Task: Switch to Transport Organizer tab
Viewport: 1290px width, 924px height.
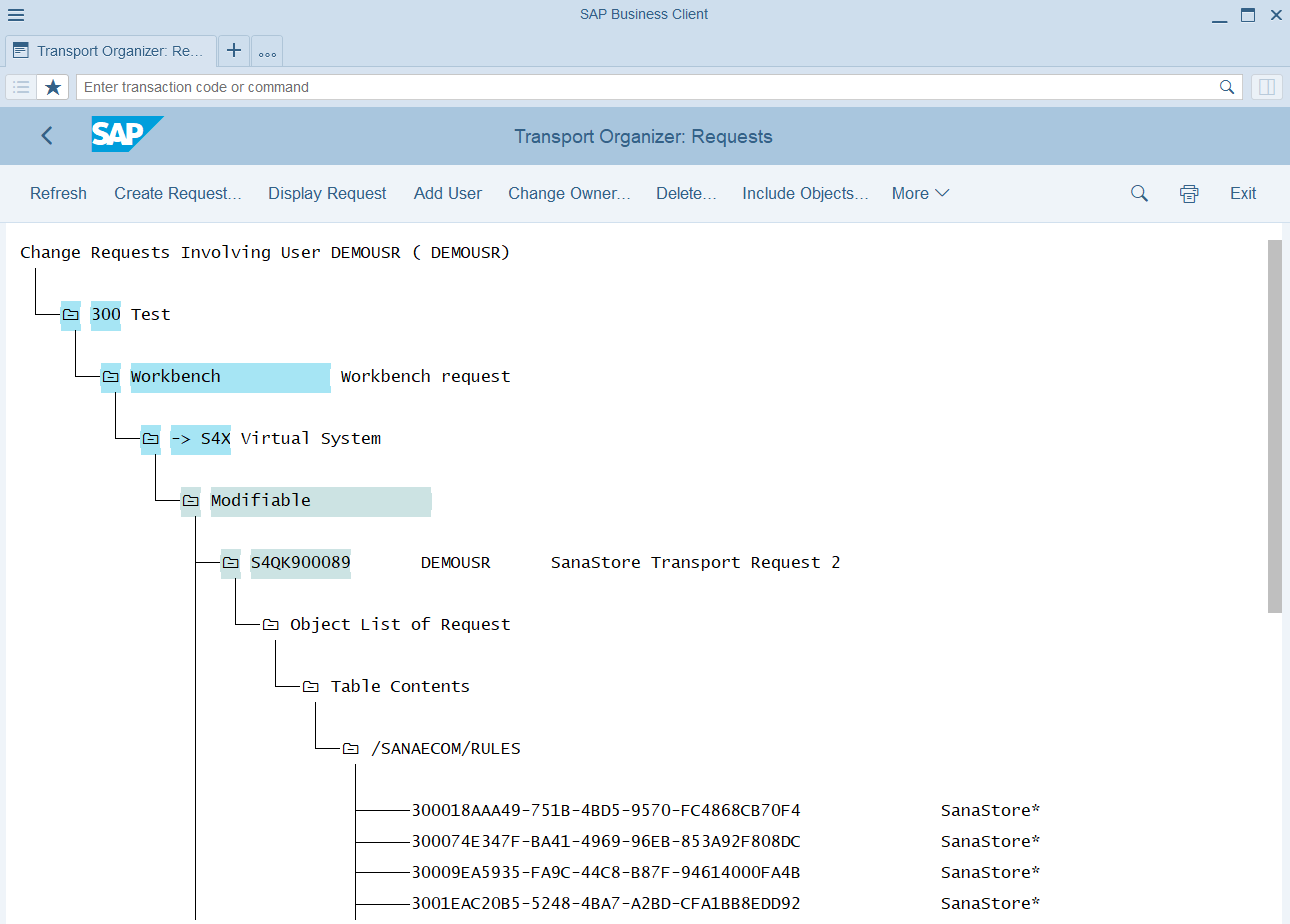Action: click(110, 51)
